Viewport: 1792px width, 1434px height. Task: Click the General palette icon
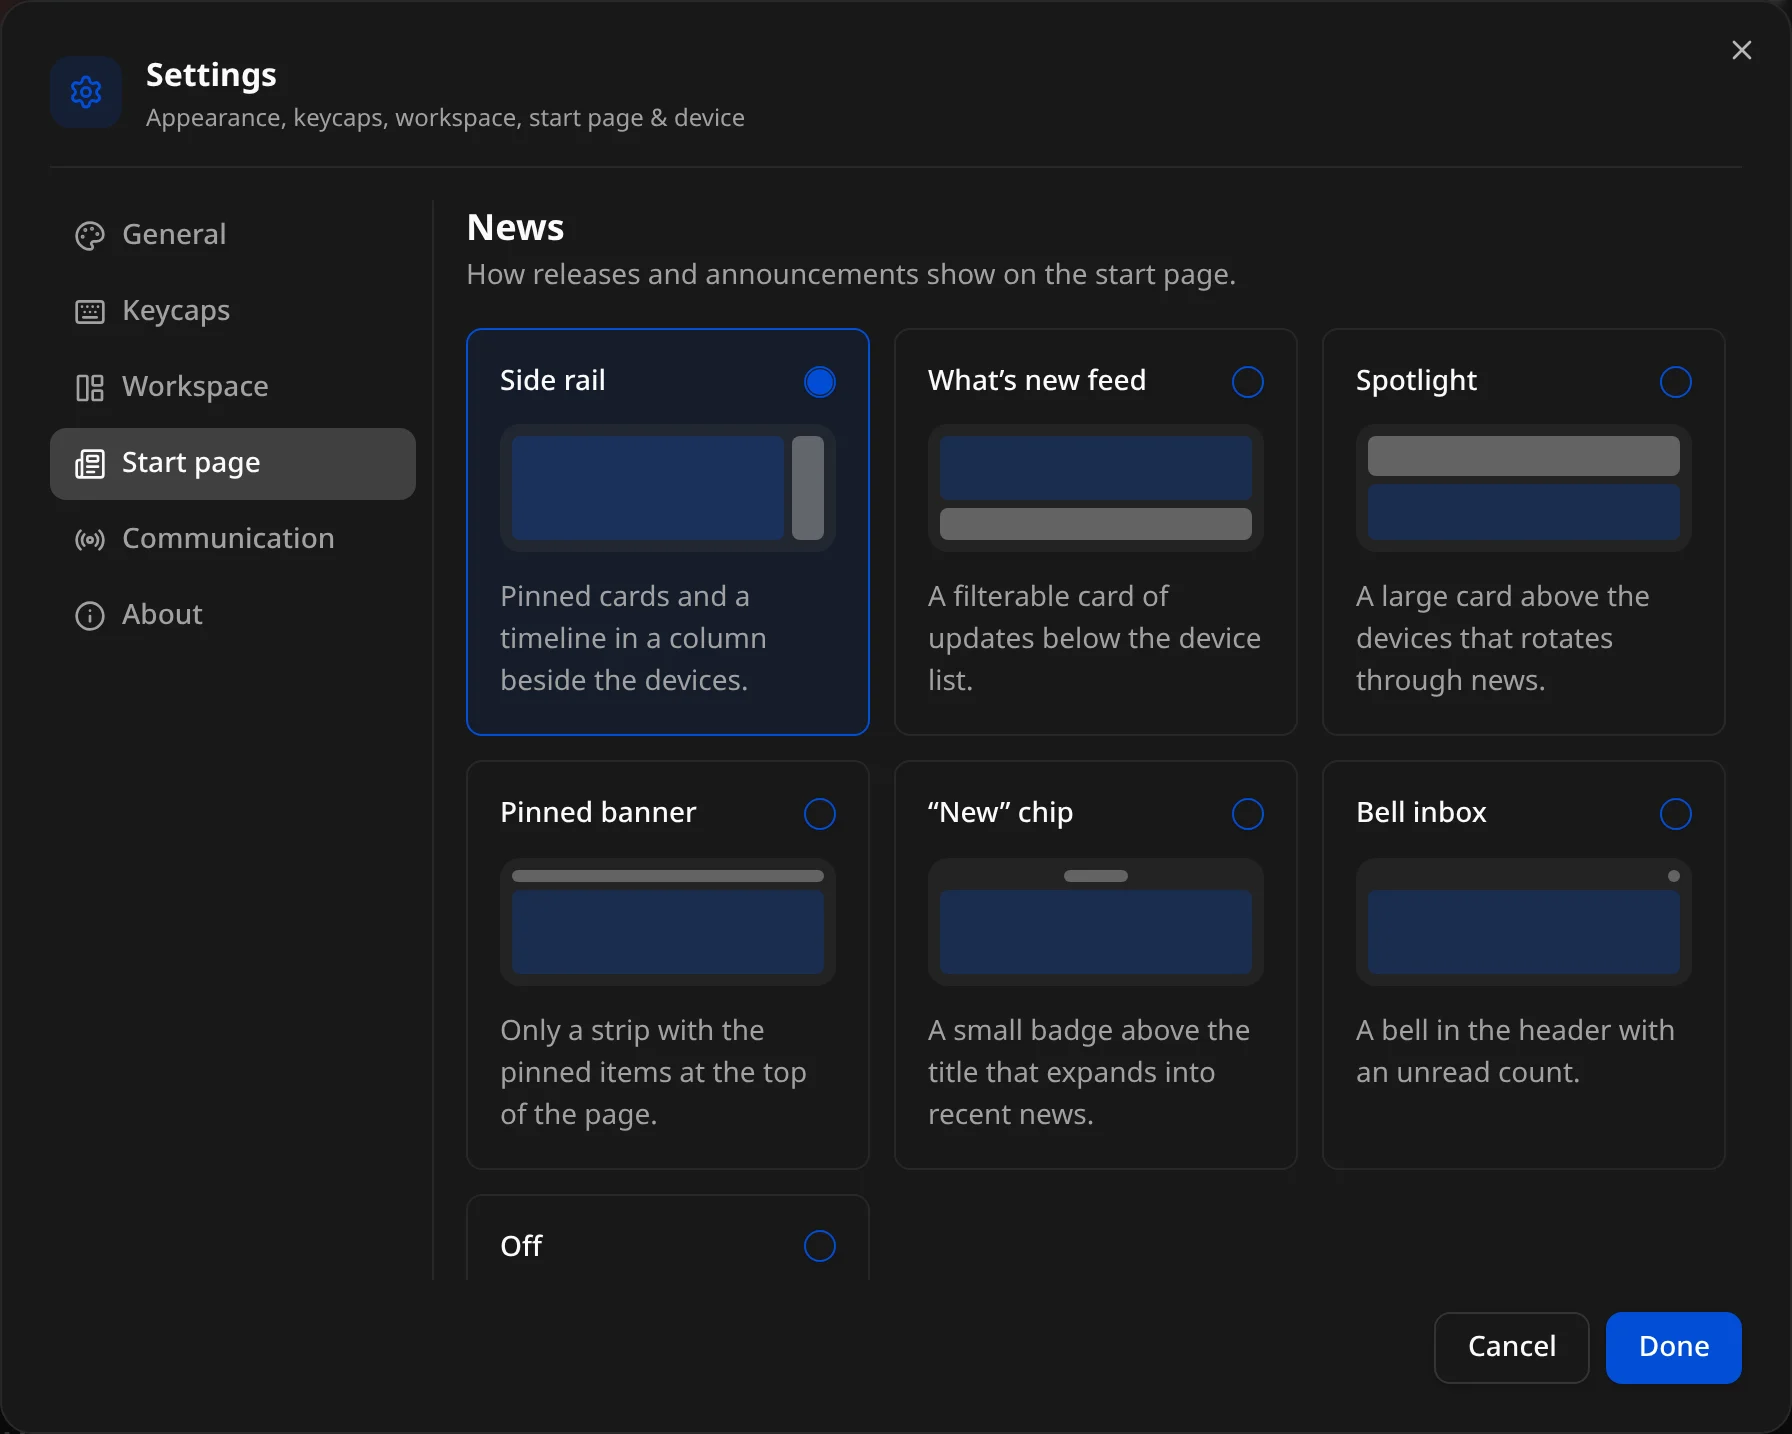(90, 236)
